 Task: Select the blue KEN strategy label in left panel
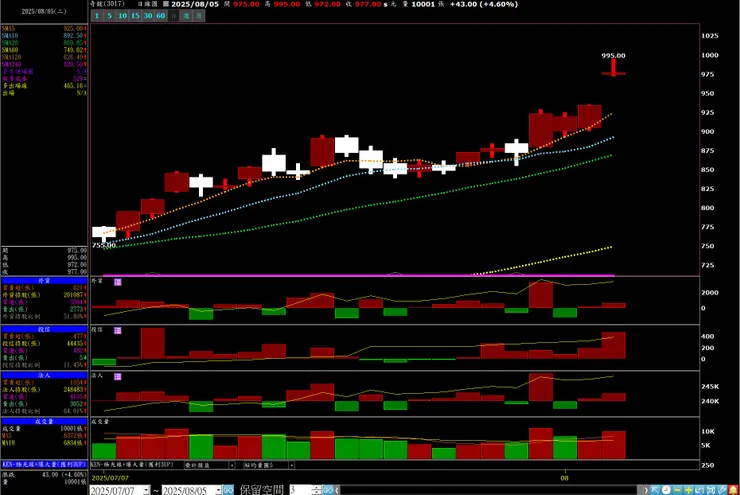point(44,464)
